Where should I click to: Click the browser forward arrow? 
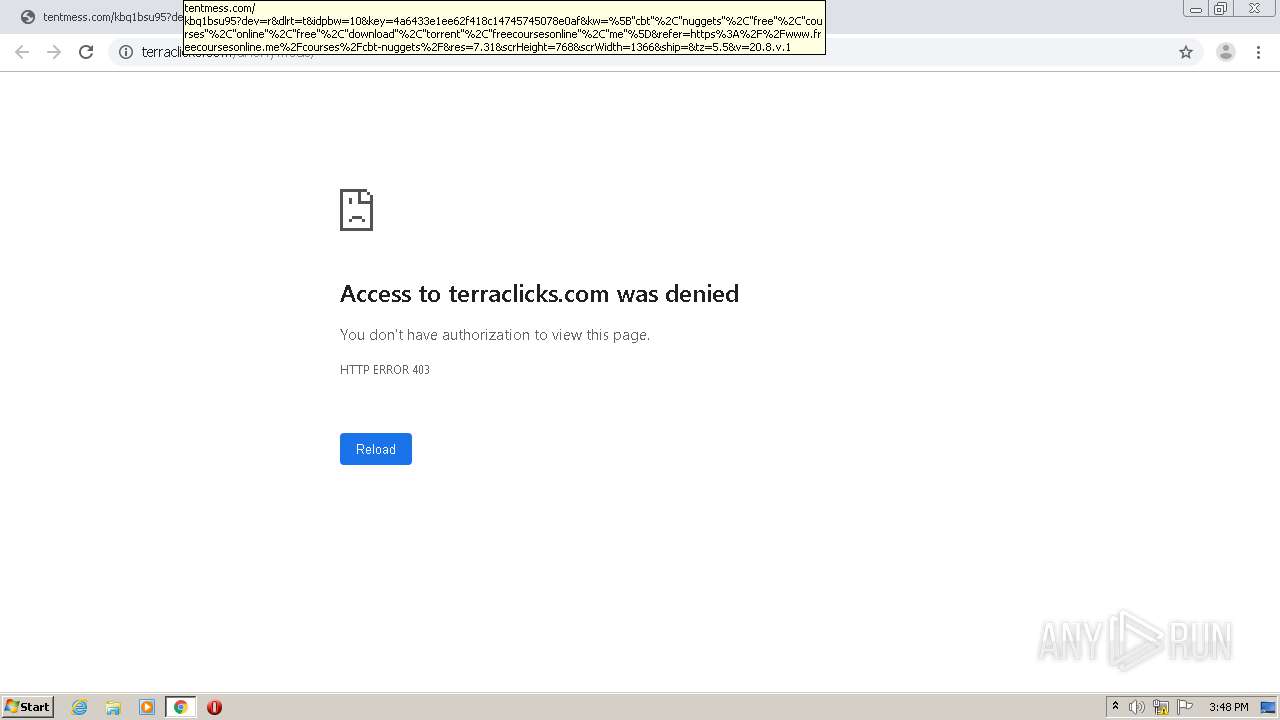54,52
